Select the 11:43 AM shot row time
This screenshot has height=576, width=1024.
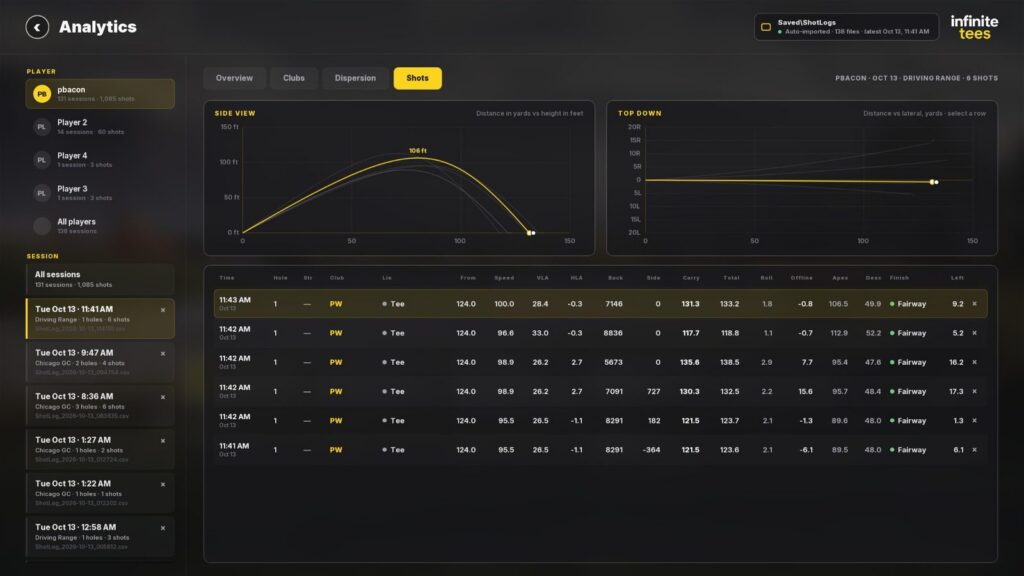pyautogui.click(x=234, y=300)
